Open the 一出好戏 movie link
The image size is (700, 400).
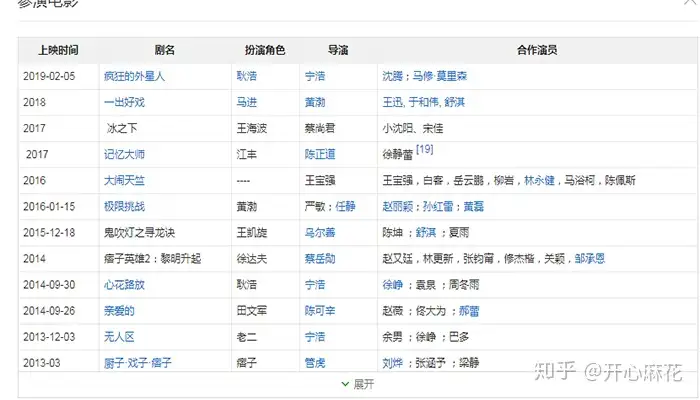124,102
